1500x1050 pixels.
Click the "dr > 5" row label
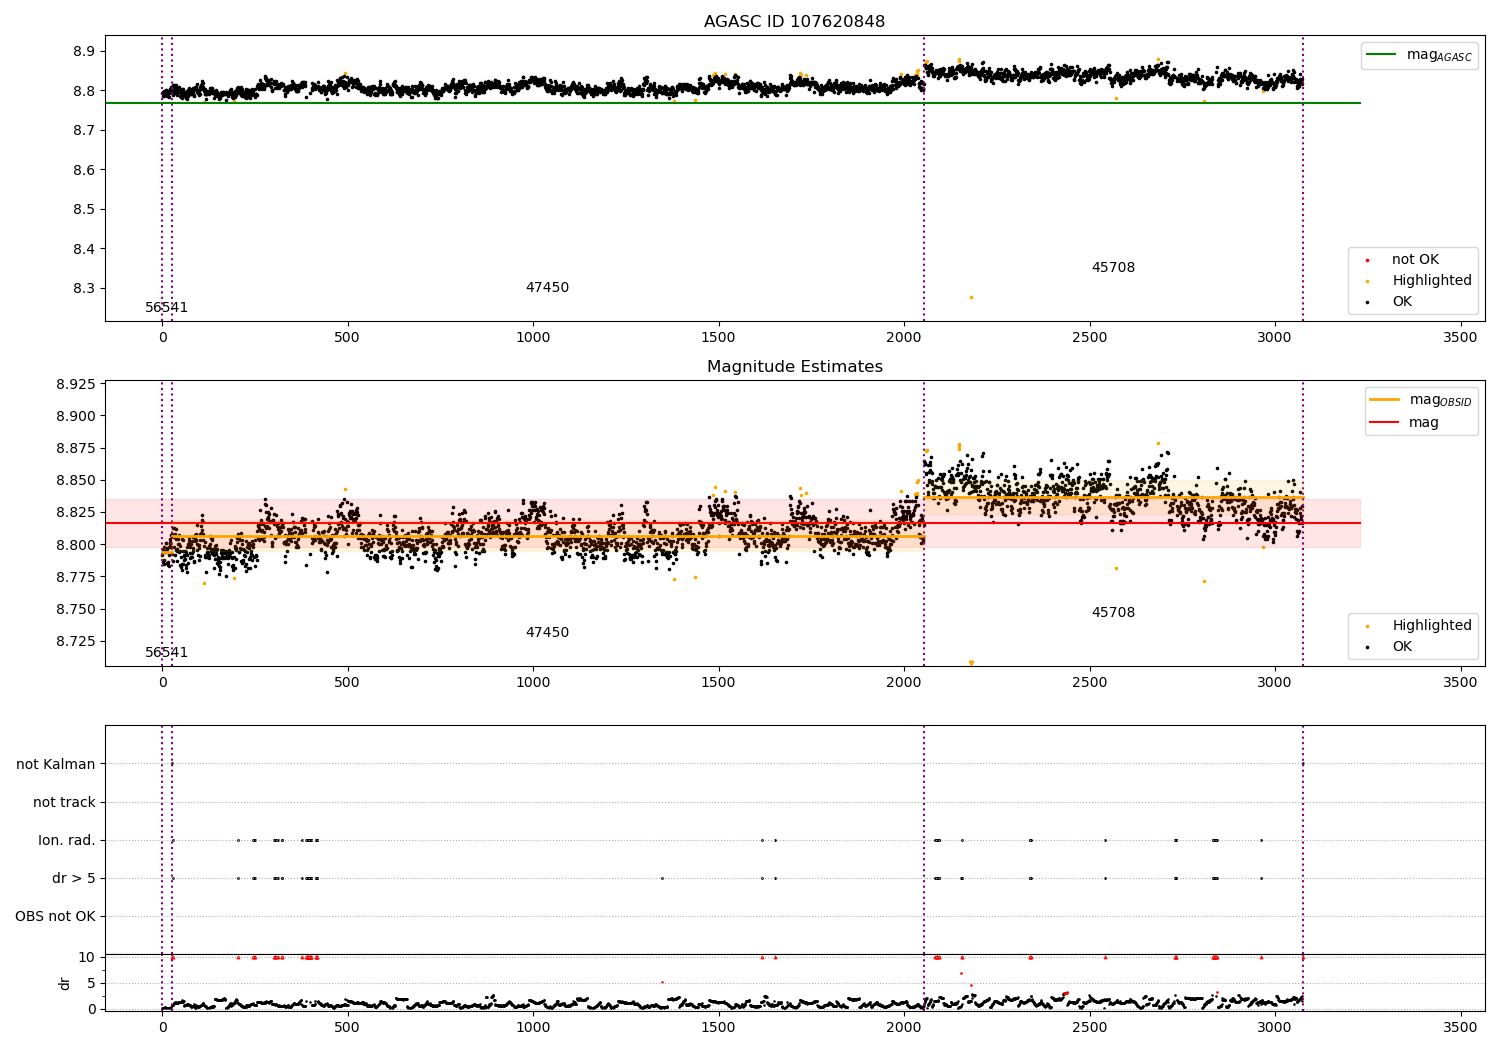click(74, 878)
